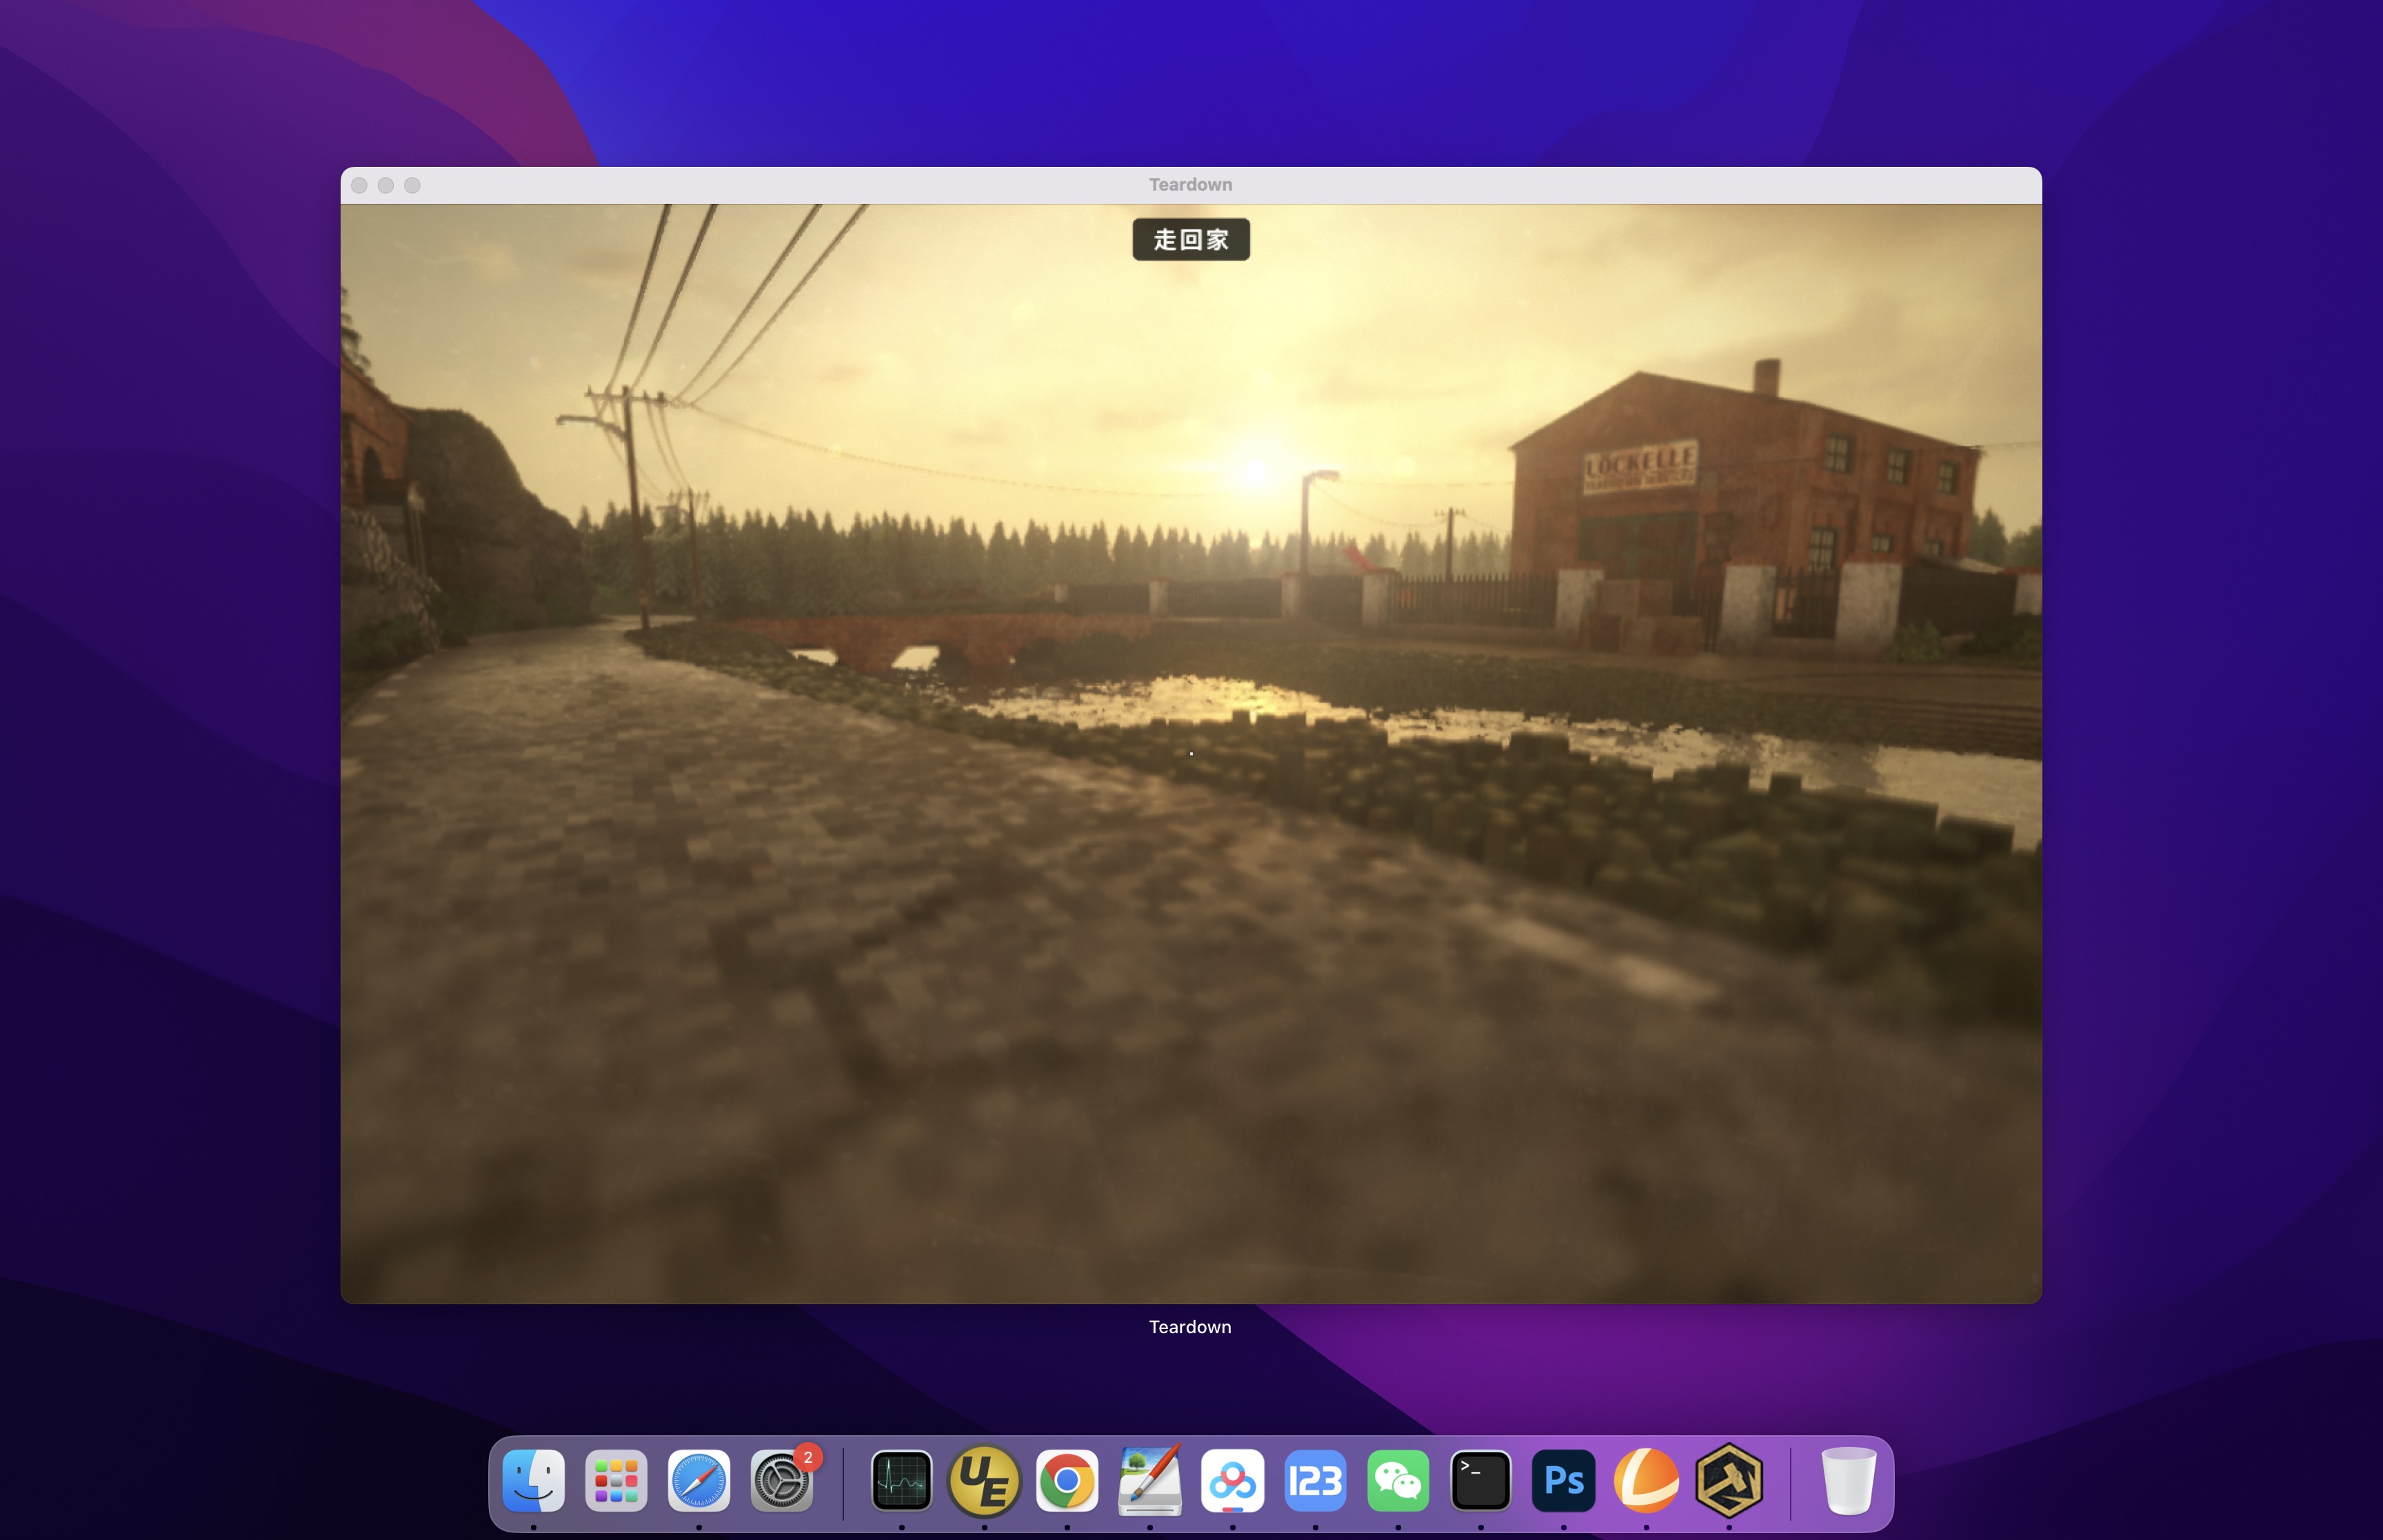This screenshot has width=2383, height=1540.
Task: Click the LOCKELLE sign on the building
Action: (1640, 466)
